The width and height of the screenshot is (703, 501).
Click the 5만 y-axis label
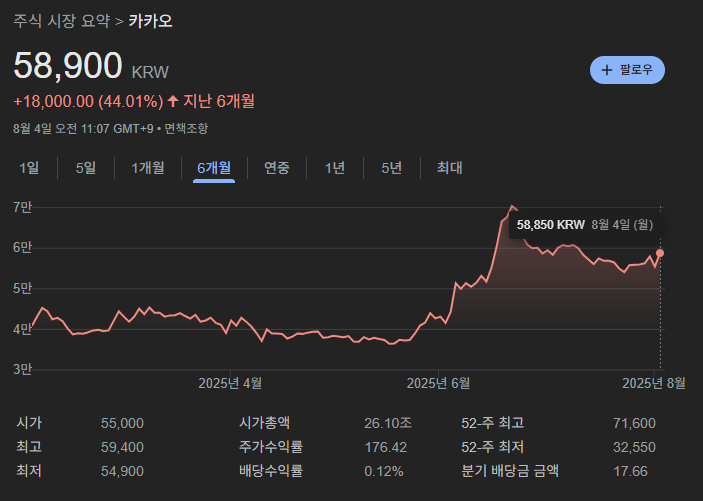click(22, 288)
